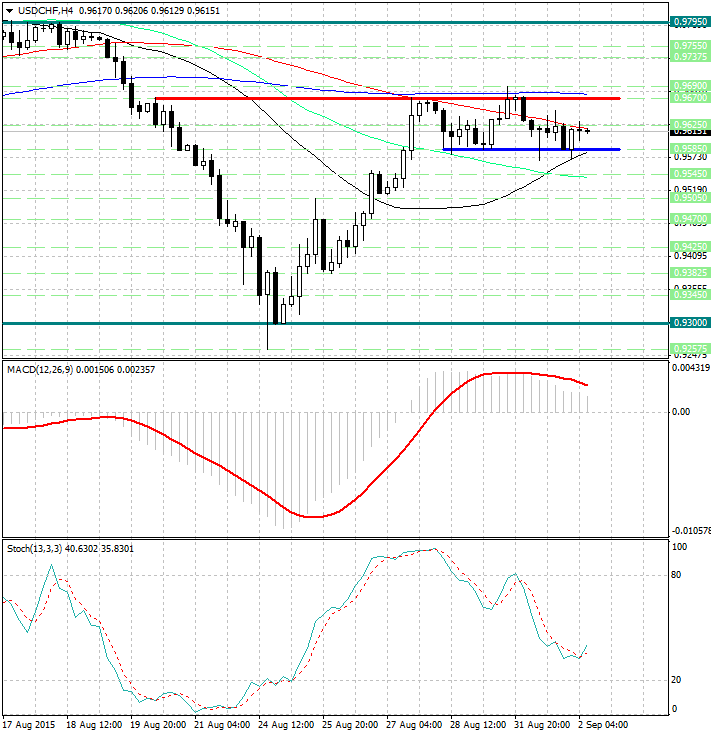This screenshot has height=733, width=711.
Task: Select the 24 Aug 12:00 time label
Action: [x=283, y=723]
